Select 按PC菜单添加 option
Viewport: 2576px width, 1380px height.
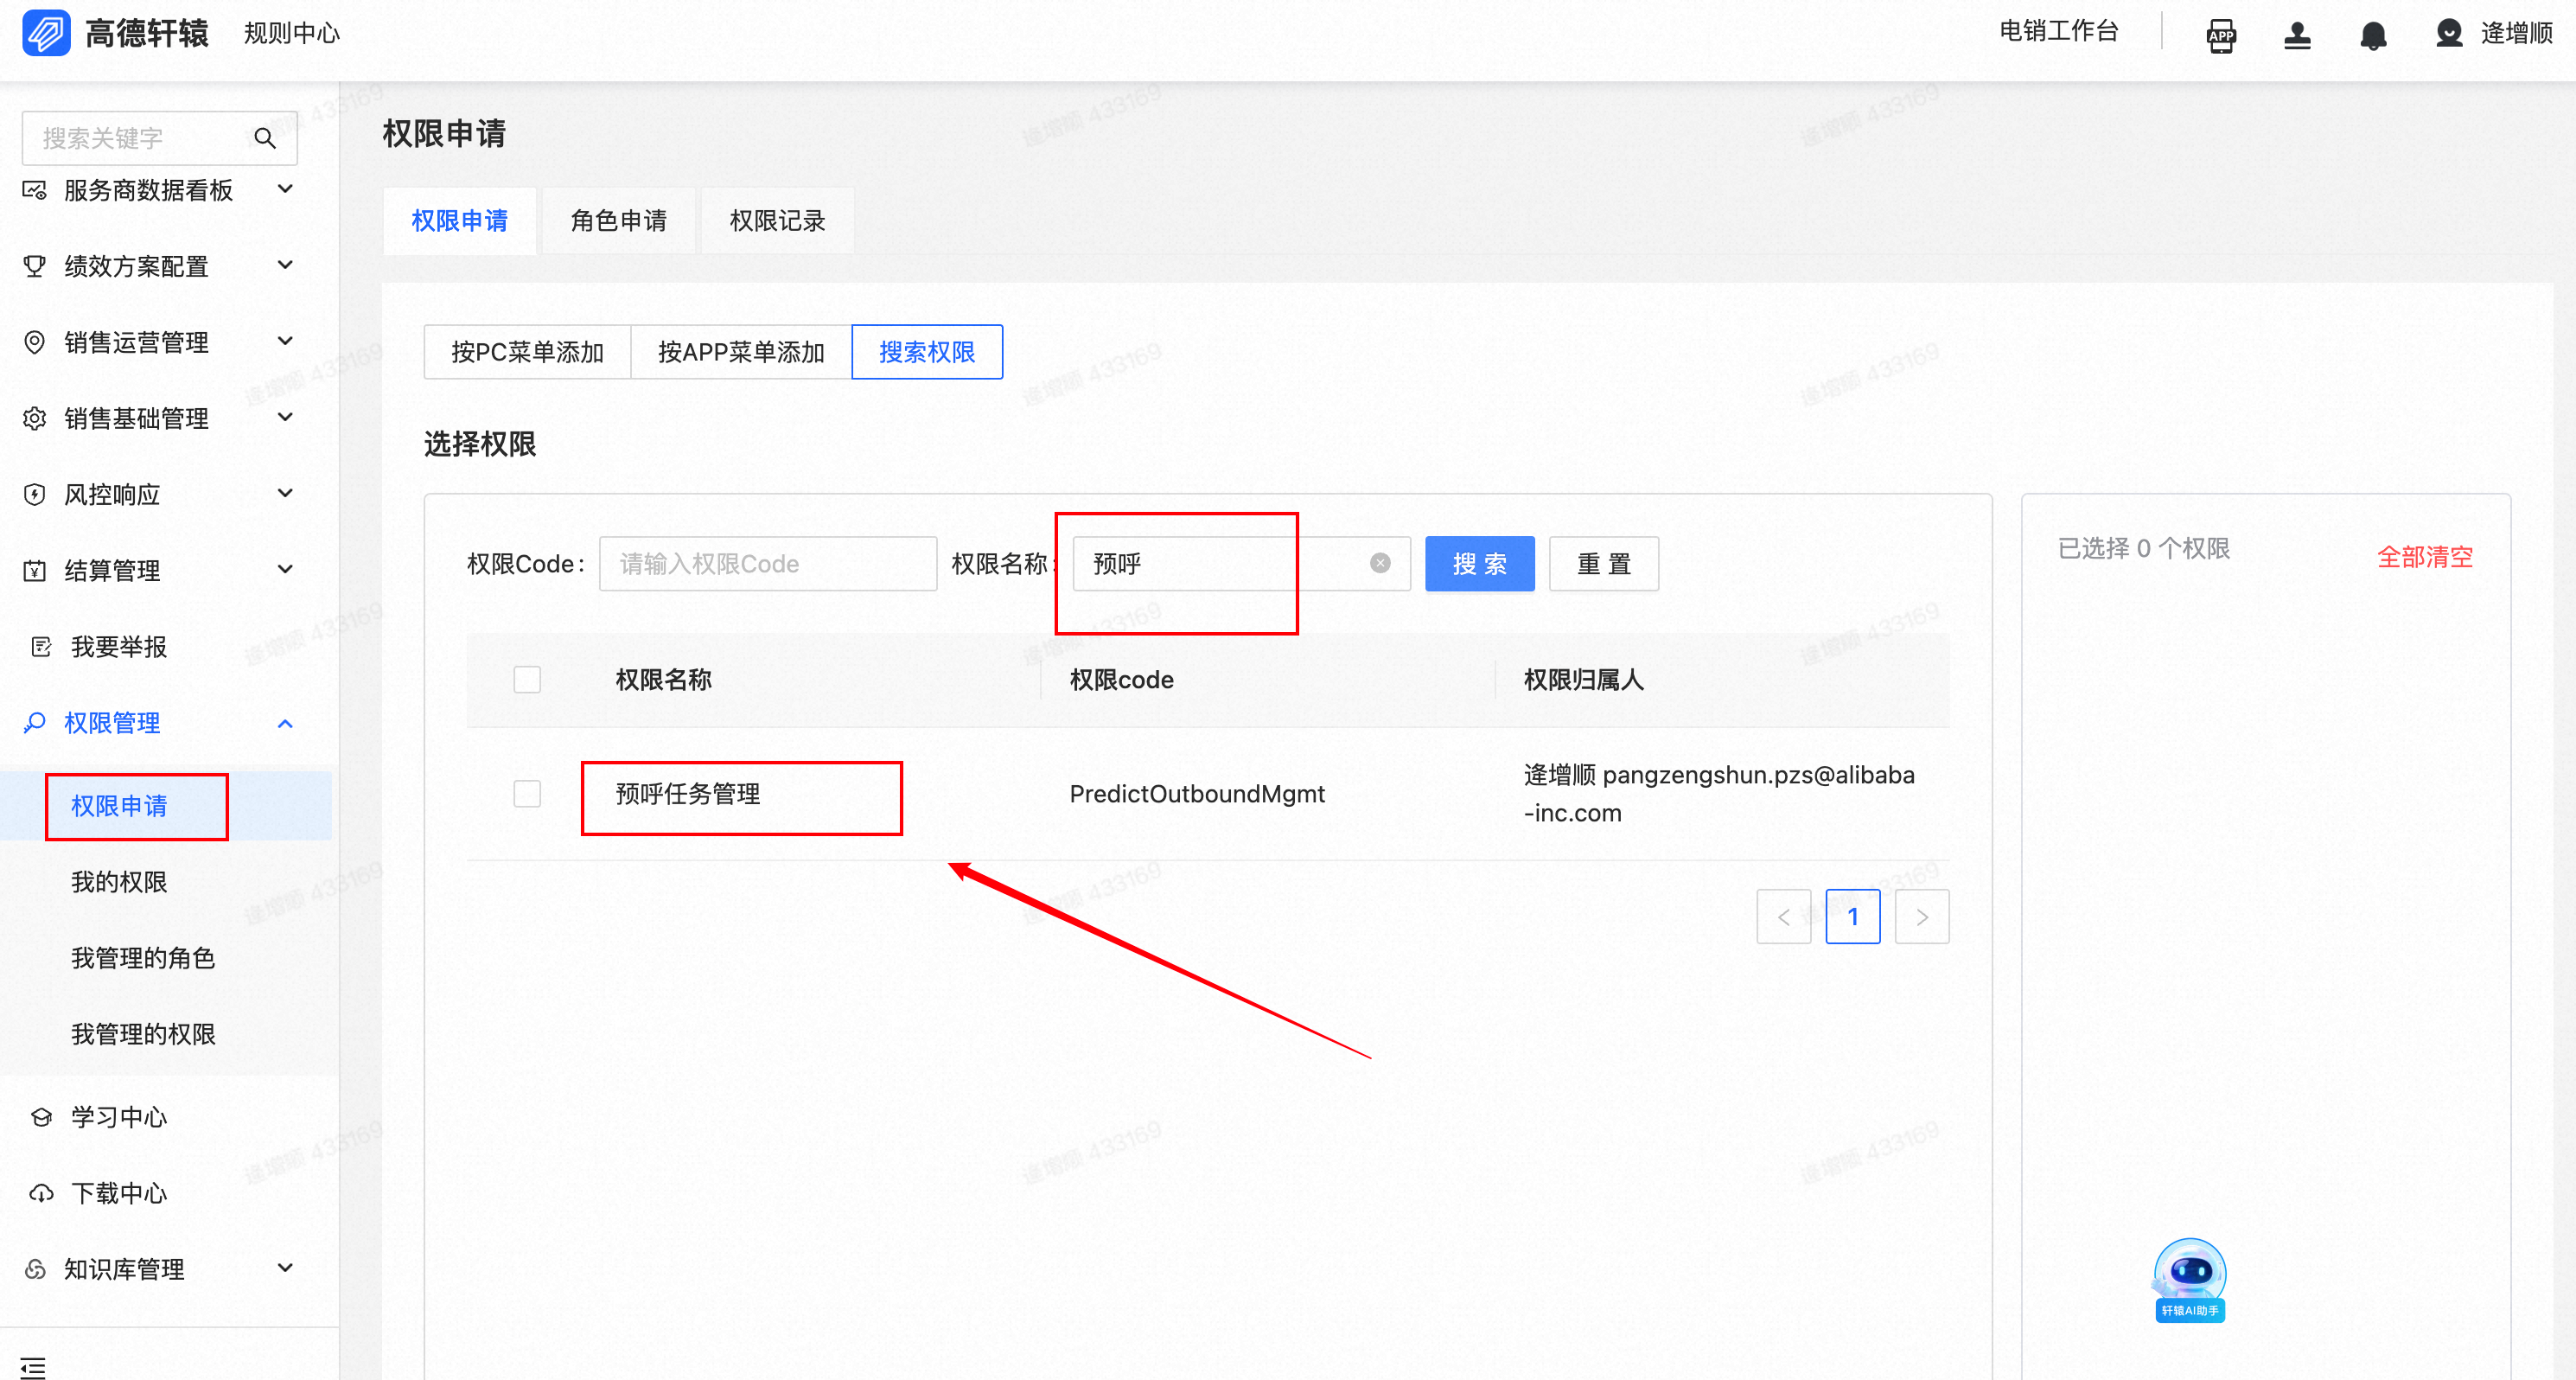click(x=528, y=352)
